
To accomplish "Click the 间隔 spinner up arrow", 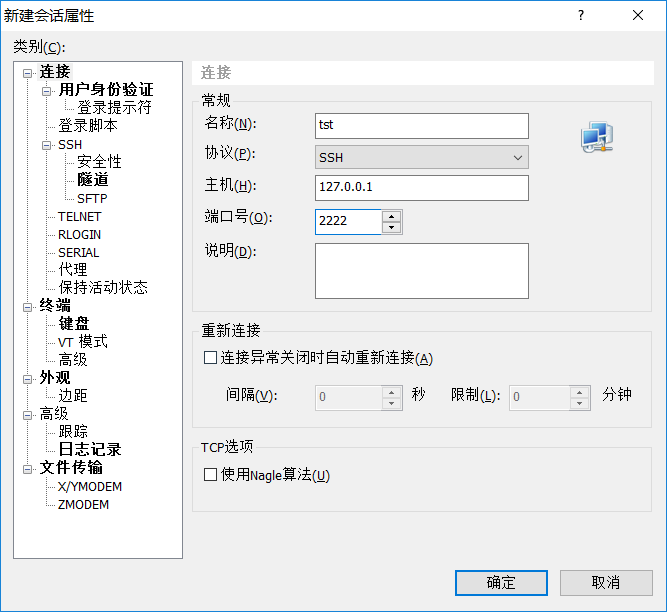I will pyautogui.click(x=391, y=392).
